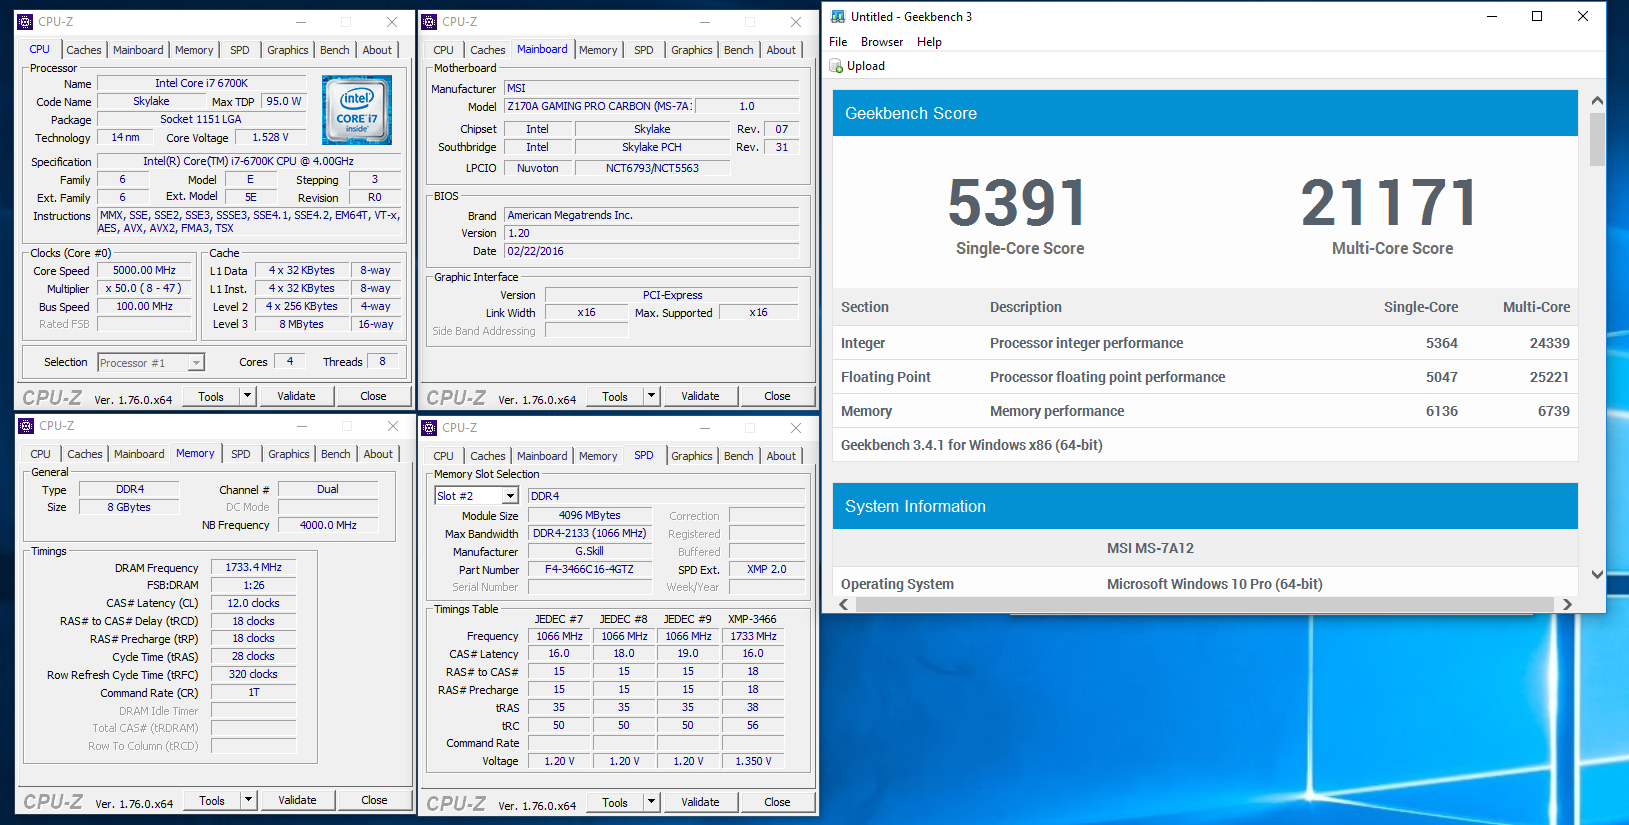Click the DRAM Frequency 1733.4 MHz field
This screenshot has width=1629, height=825.
pyautogui.click(x=253, y=567)
